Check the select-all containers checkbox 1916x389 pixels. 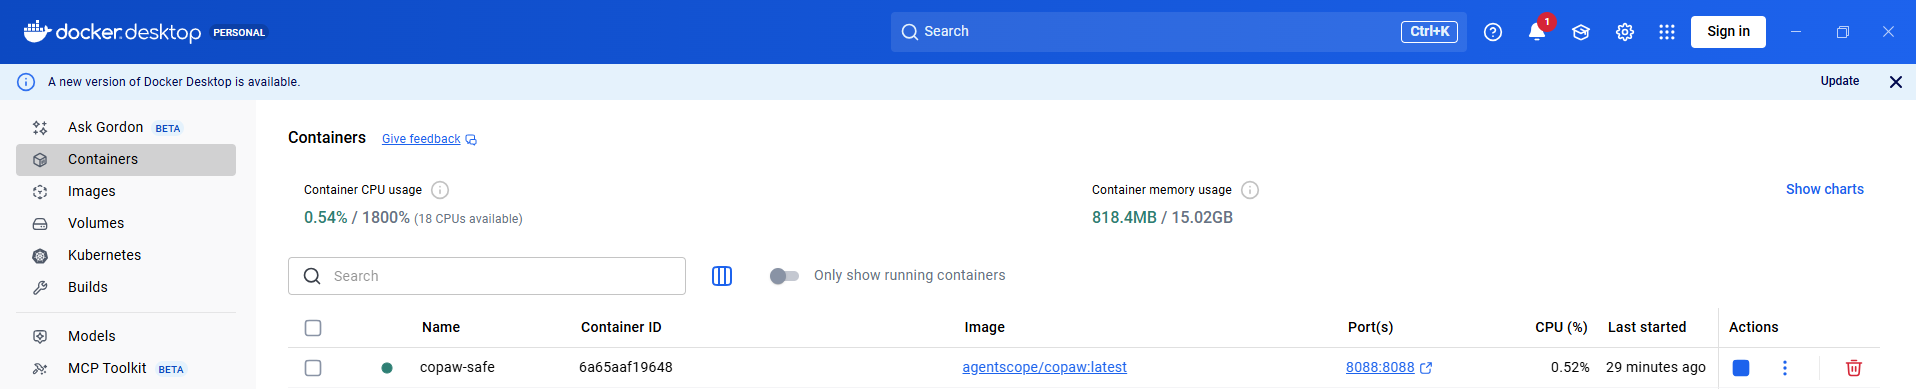coord(313,328)
